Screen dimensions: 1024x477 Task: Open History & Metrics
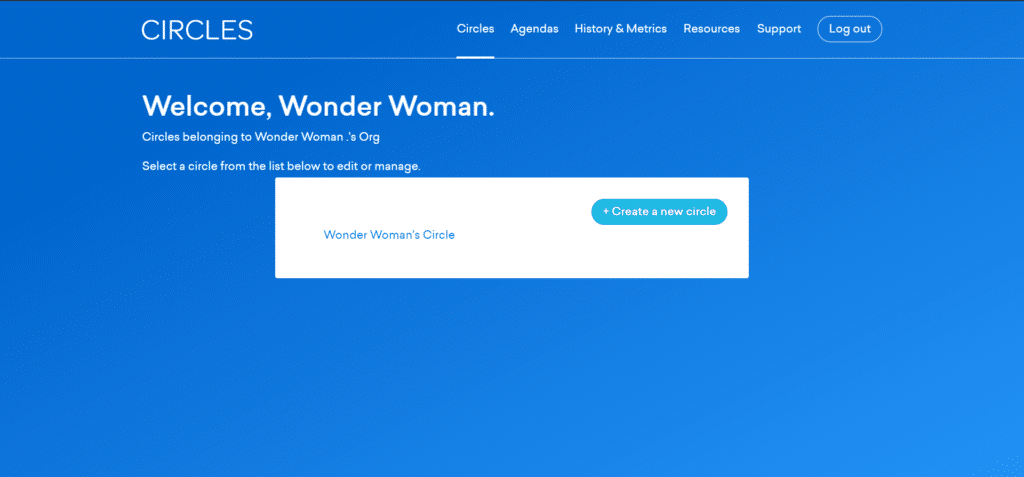[x=620, y=29]
